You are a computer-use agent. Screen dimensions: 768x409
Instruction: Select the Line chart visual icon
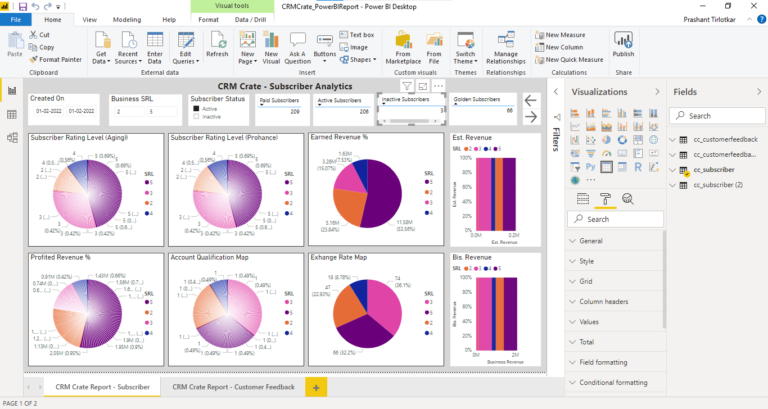(x=575, y=127)
